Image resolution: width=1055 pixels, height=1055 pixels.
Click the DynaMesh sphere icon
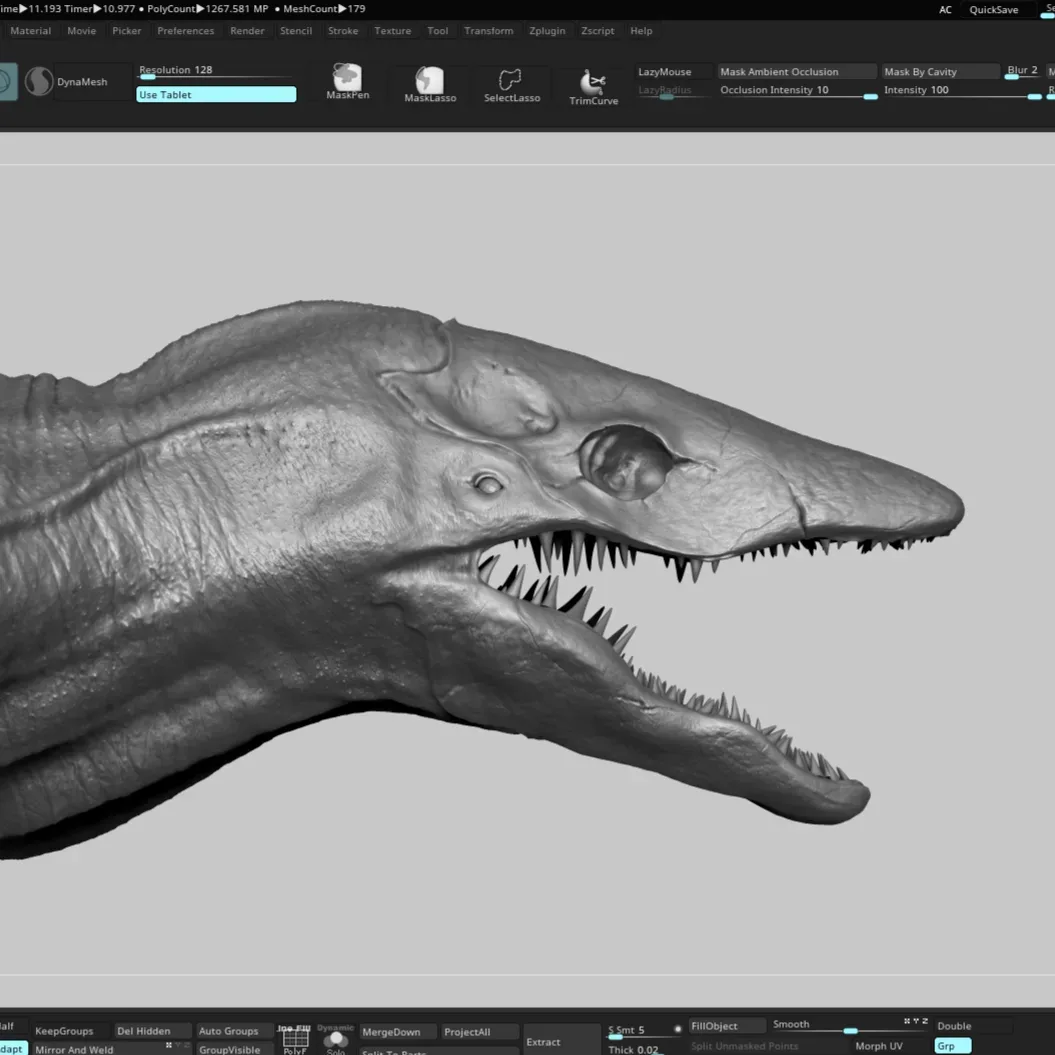tap(39, 81)
